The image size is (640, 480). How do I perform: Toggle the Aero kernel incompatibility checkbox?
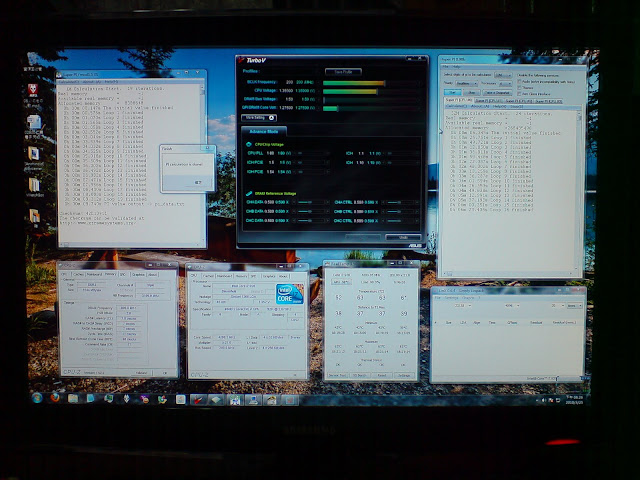pos(520,82)
